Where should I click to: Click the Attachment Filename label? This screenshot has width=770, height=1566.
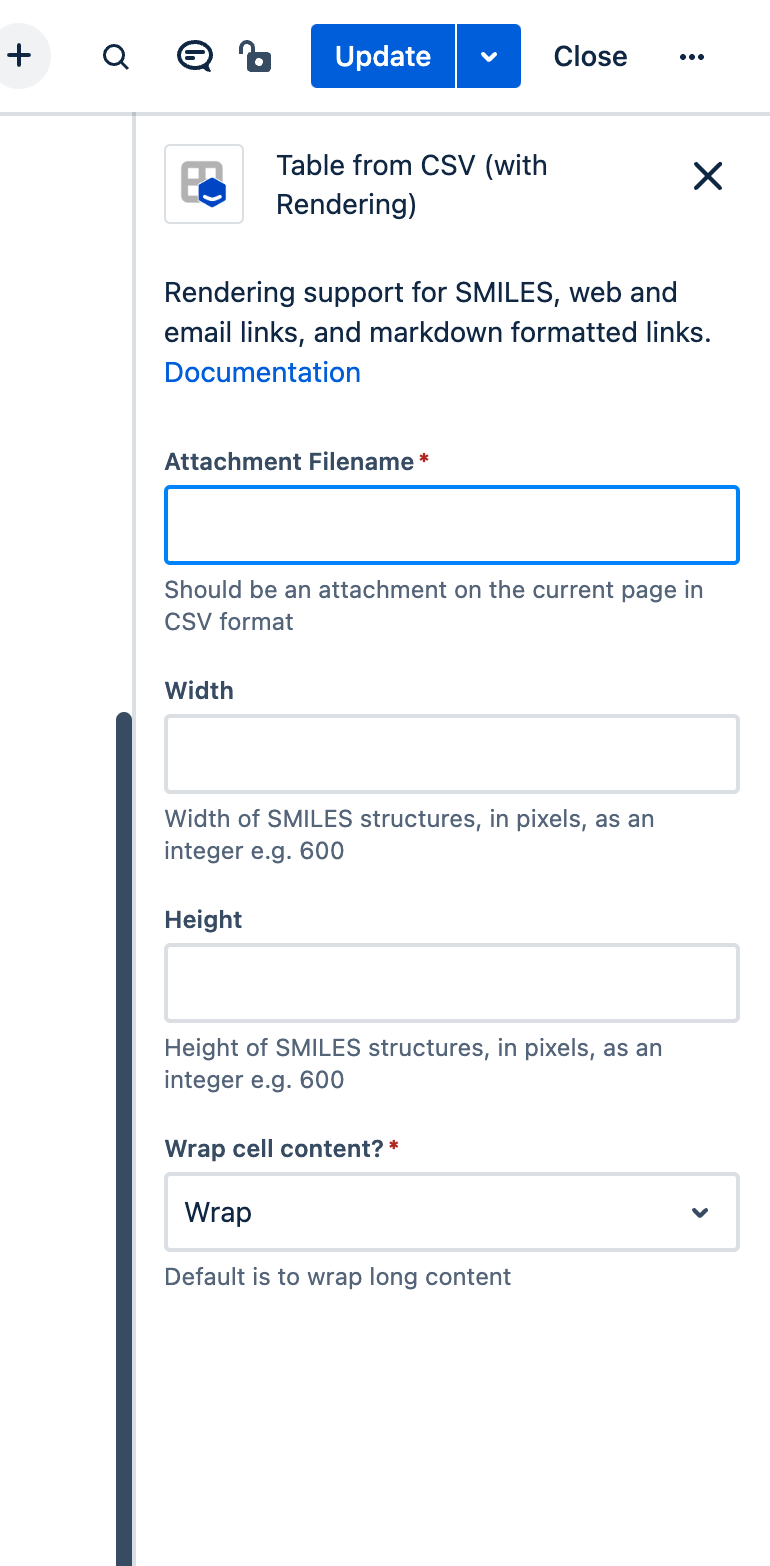[x=289, y=461]
